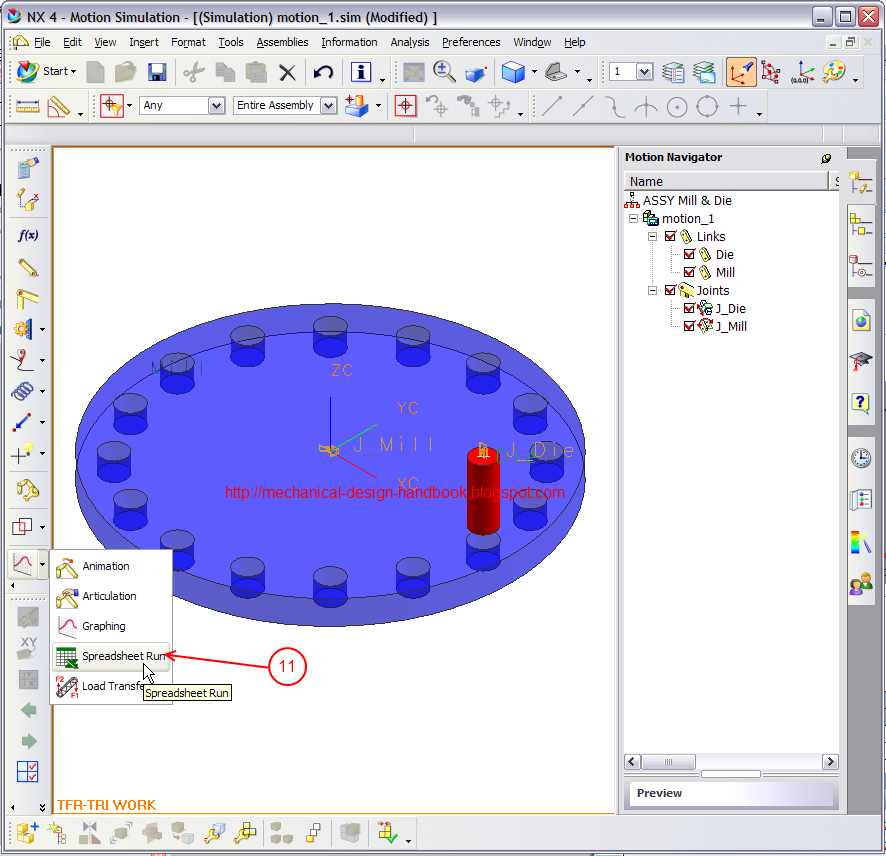This screenshot has width=886, height=856.
Task: Collapse the Joints tree node
Action: tap(653, 290)
